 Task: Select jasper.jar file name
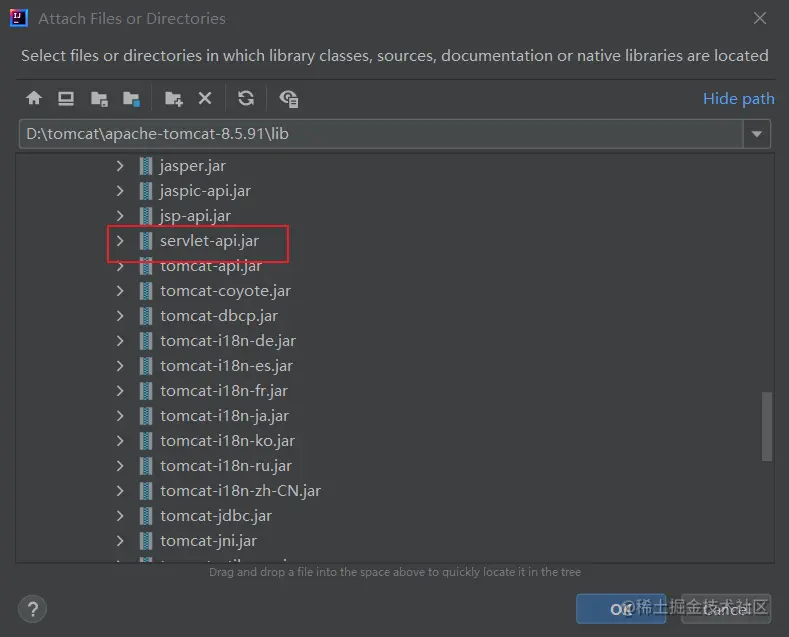pyautogui.click(x=193, y=166)
